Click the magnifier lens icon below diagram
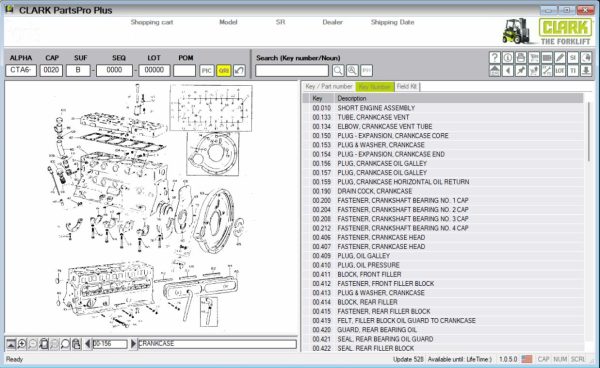The image size is (600, 368). click(x=65, y=344)
